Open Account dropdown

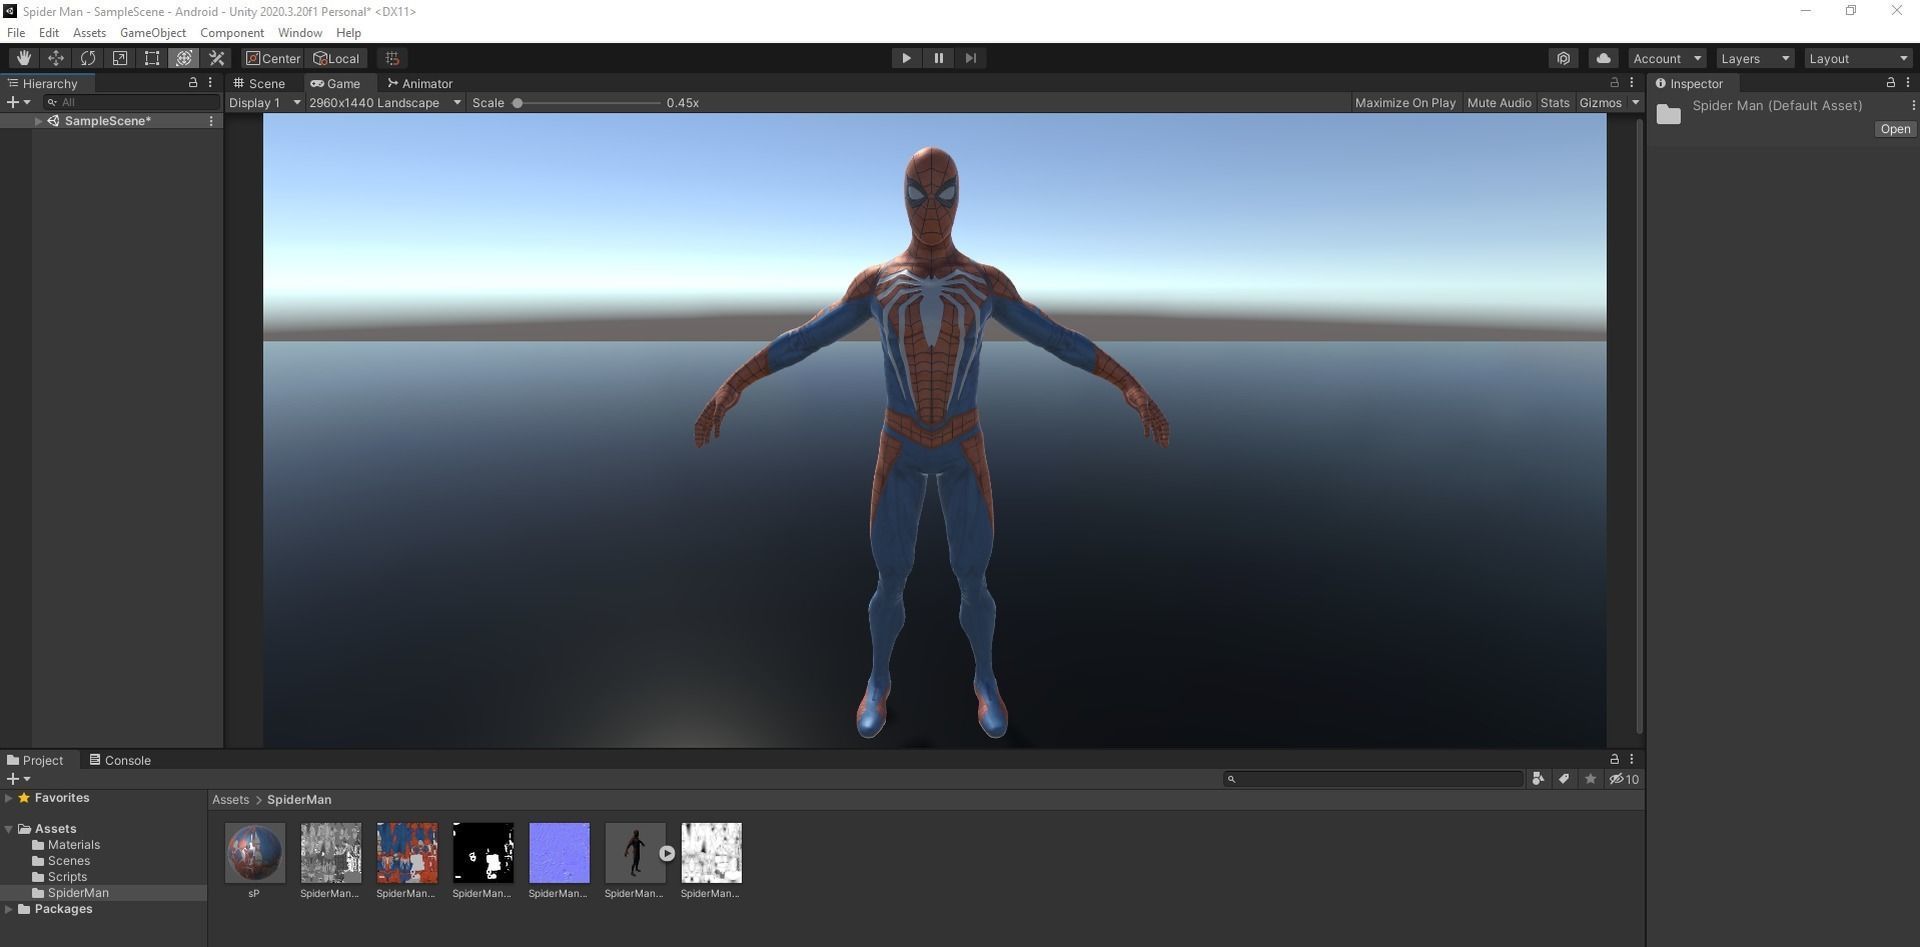pyautogui.click(x=1666, y=58)
